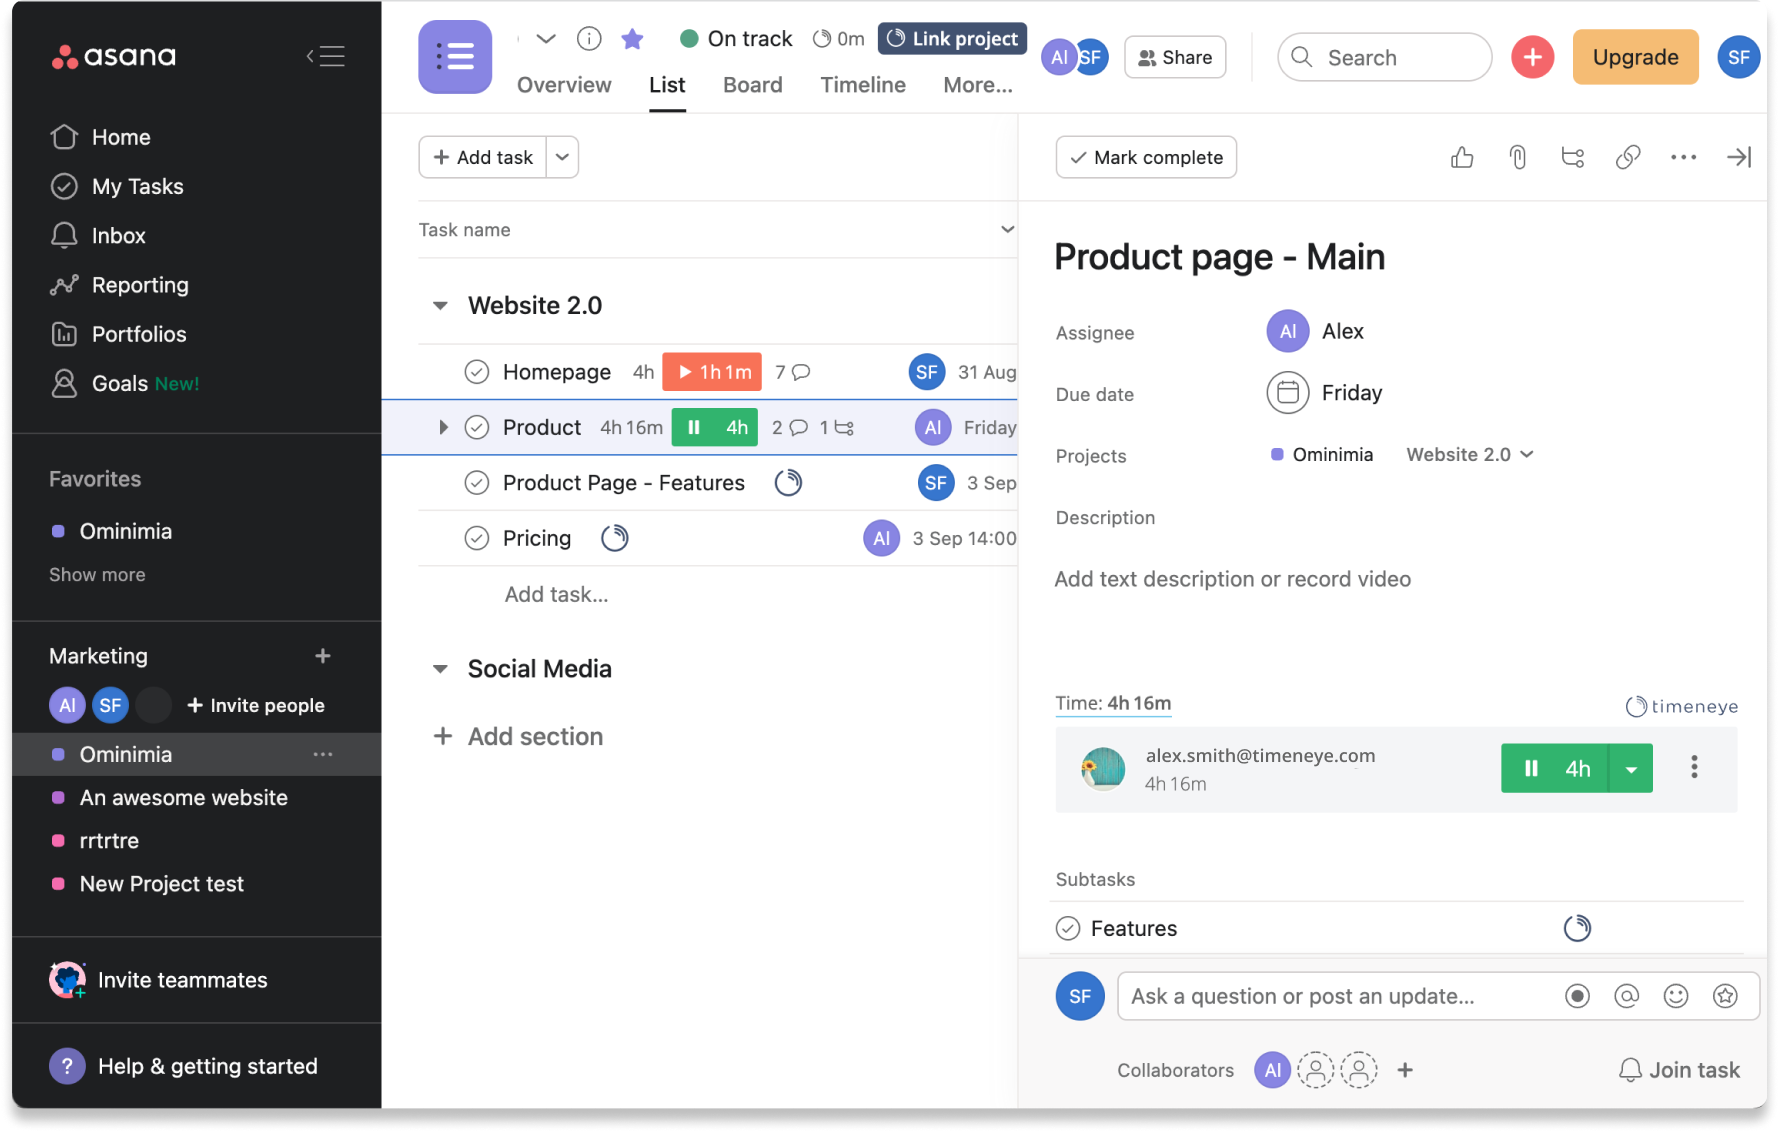Collapse the Social Media section
Screen dimensions: 1779x1133
(440, 669)
